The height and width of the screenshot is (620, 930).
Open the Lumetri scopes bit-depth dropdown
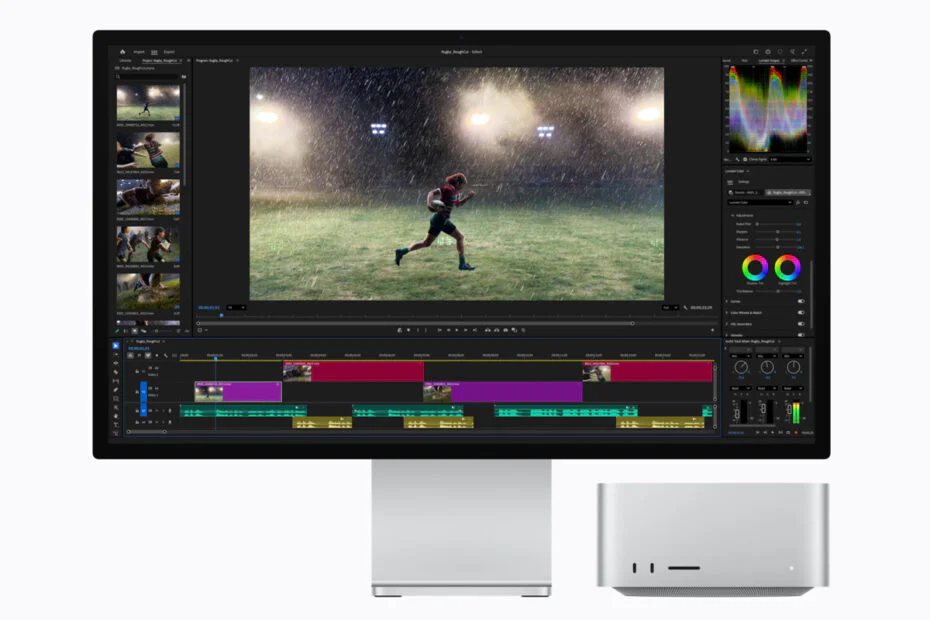(789, 159)
